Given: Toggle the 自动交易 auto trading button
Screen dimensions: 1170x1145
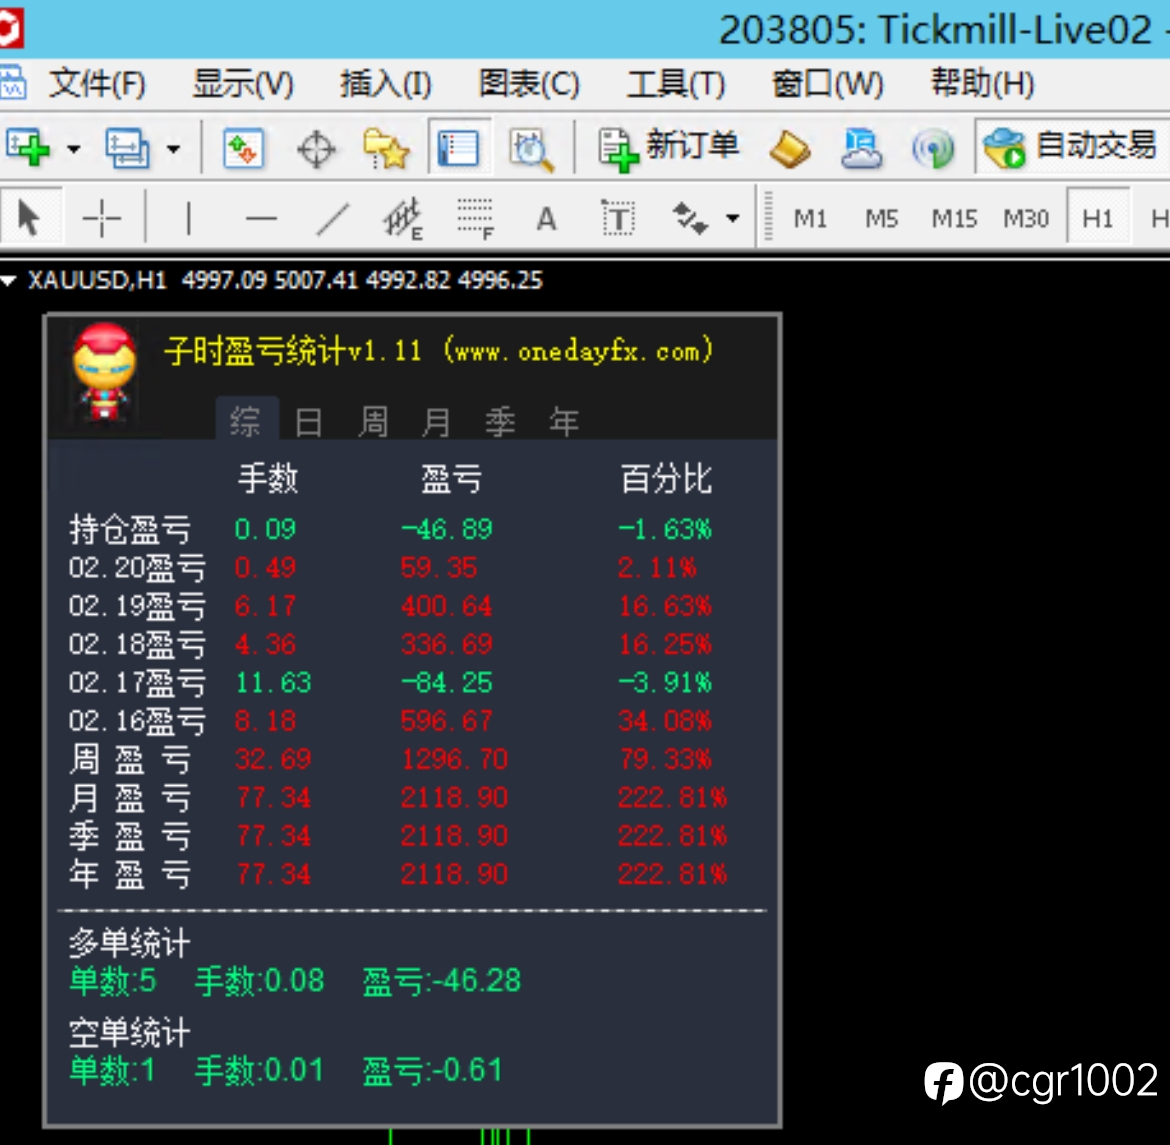Looking at the screenshot, I should click(1072, 147).
